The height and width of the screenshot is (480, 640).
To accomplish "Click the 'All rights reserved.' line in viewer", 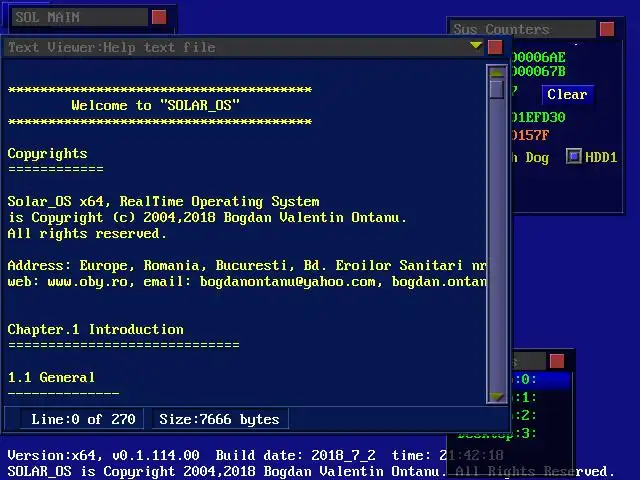I will (87, 233).
